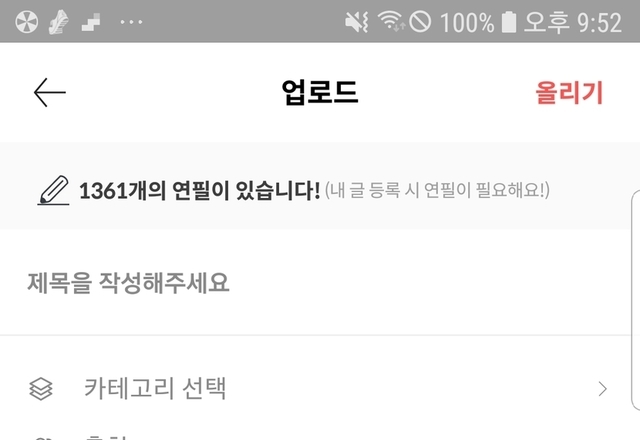The height and width of the screenshot is (440, 640).
Task: Go back using the left arrow
Action: pyautogui.click(x=49, y=93)
